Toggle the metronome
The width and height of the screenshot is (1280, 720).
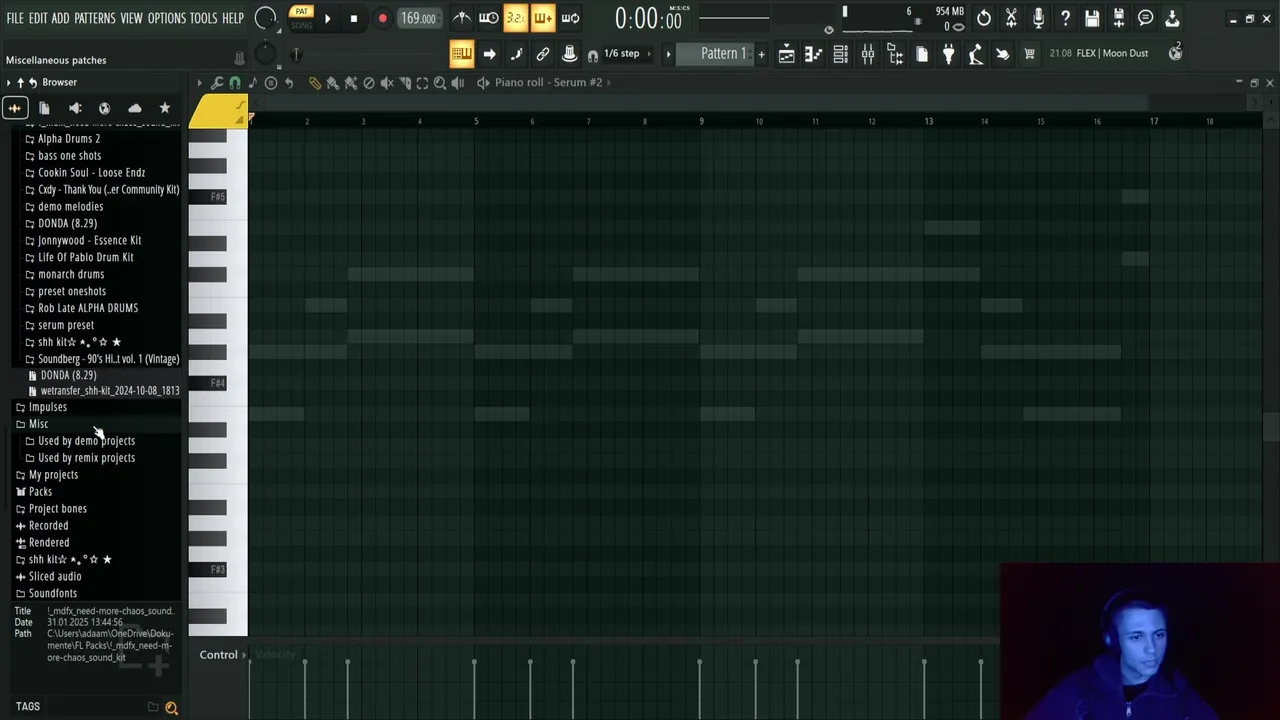coord(462,18)
